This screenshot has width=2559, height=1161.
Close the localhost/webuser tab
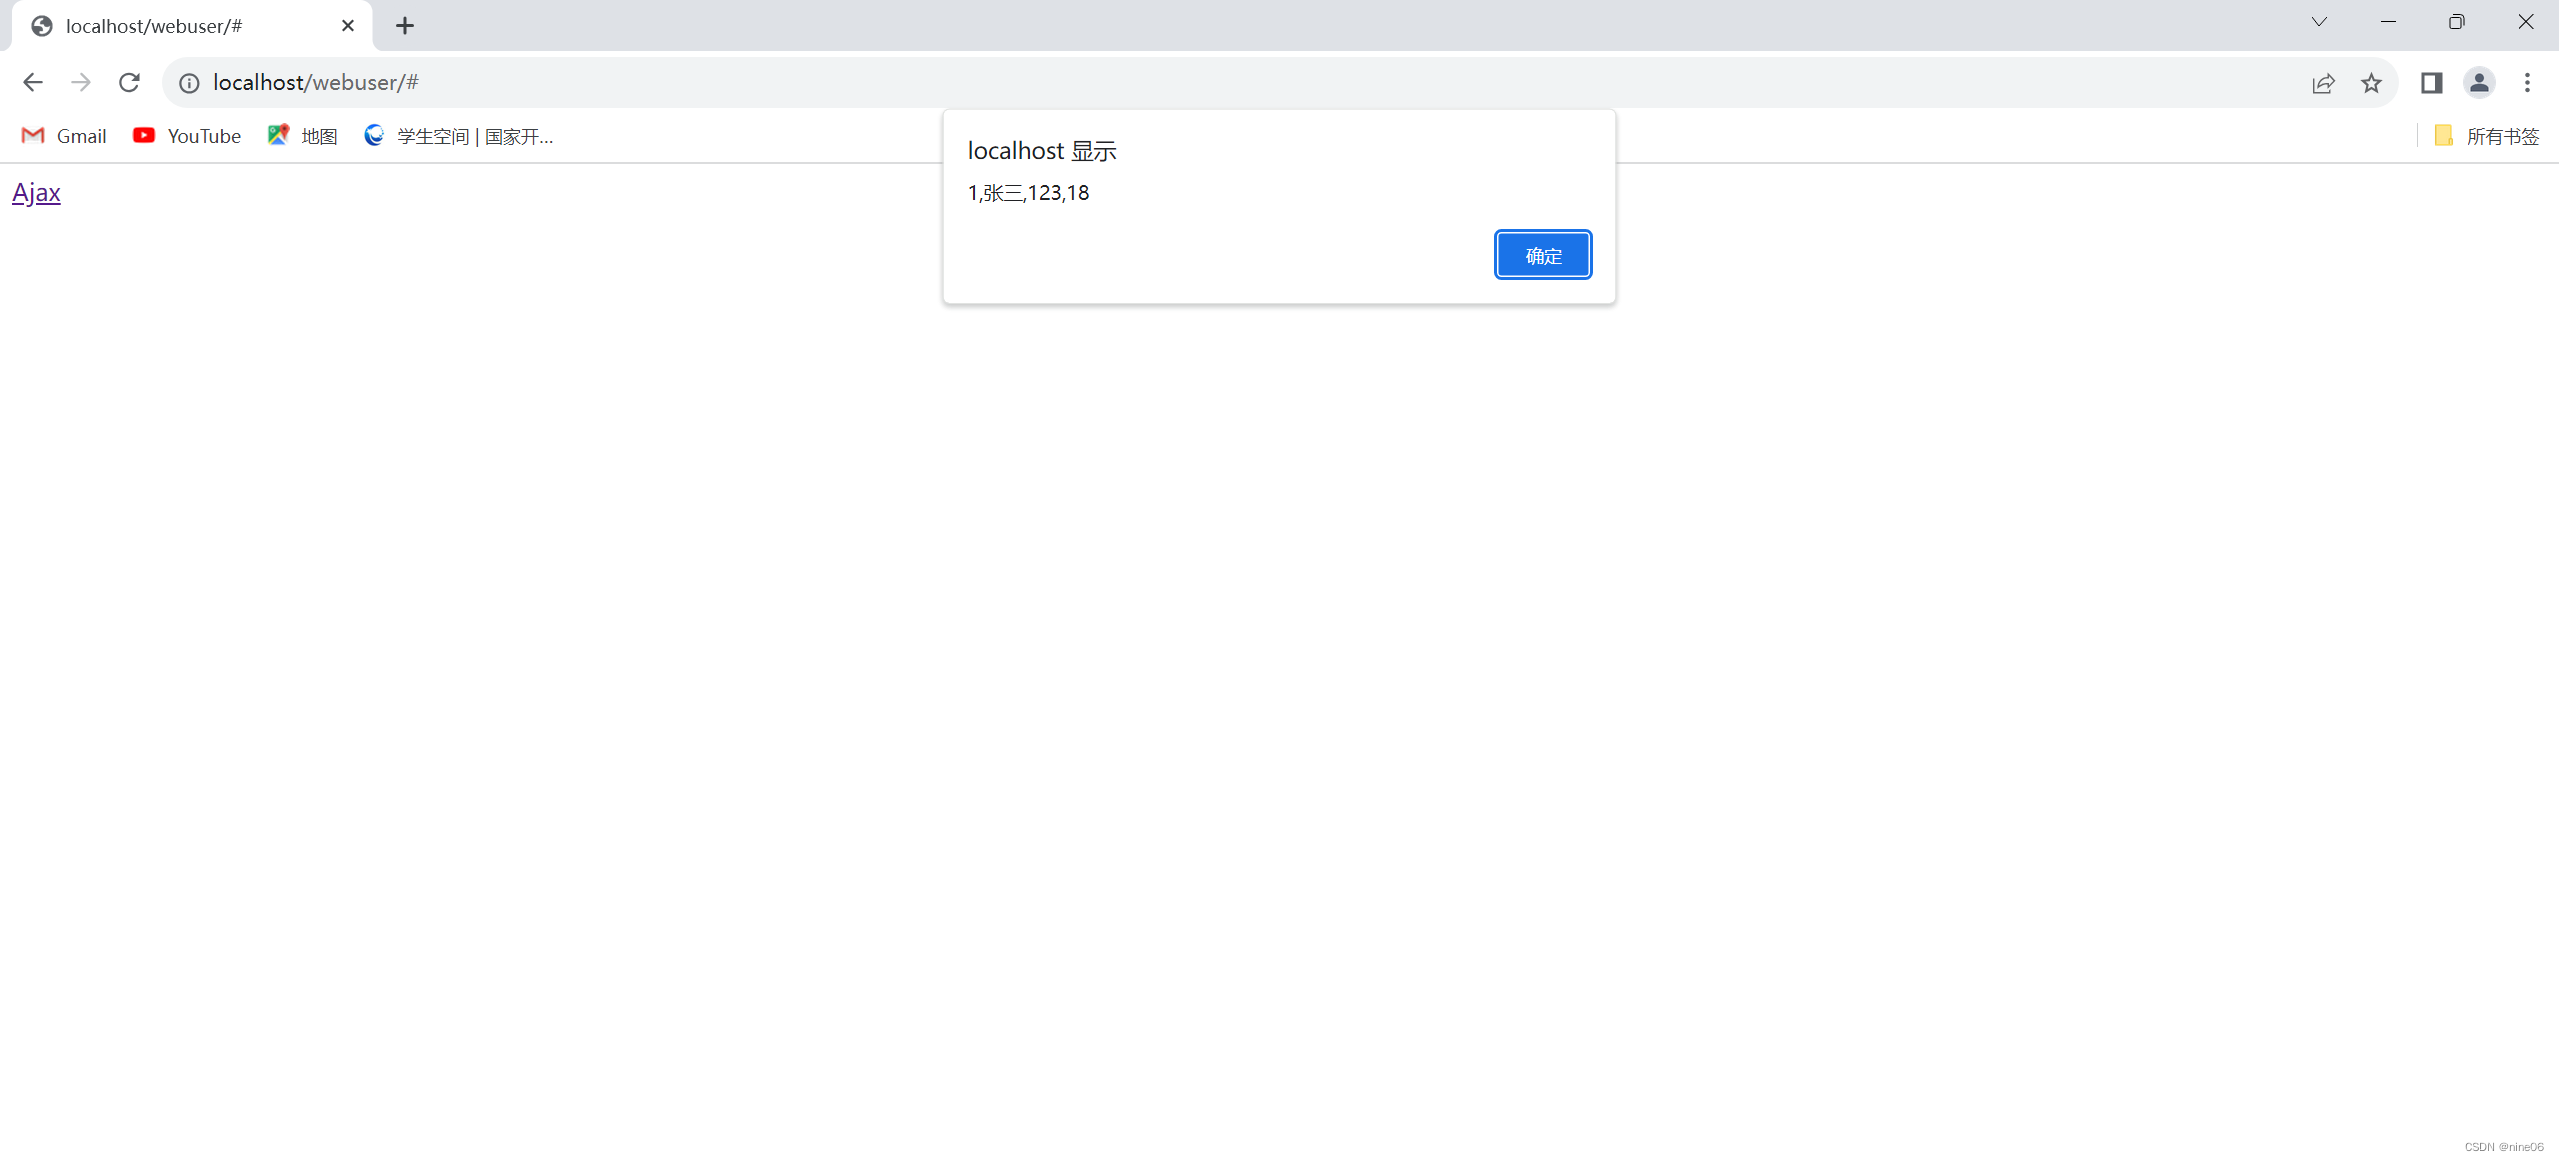(348, 26)
